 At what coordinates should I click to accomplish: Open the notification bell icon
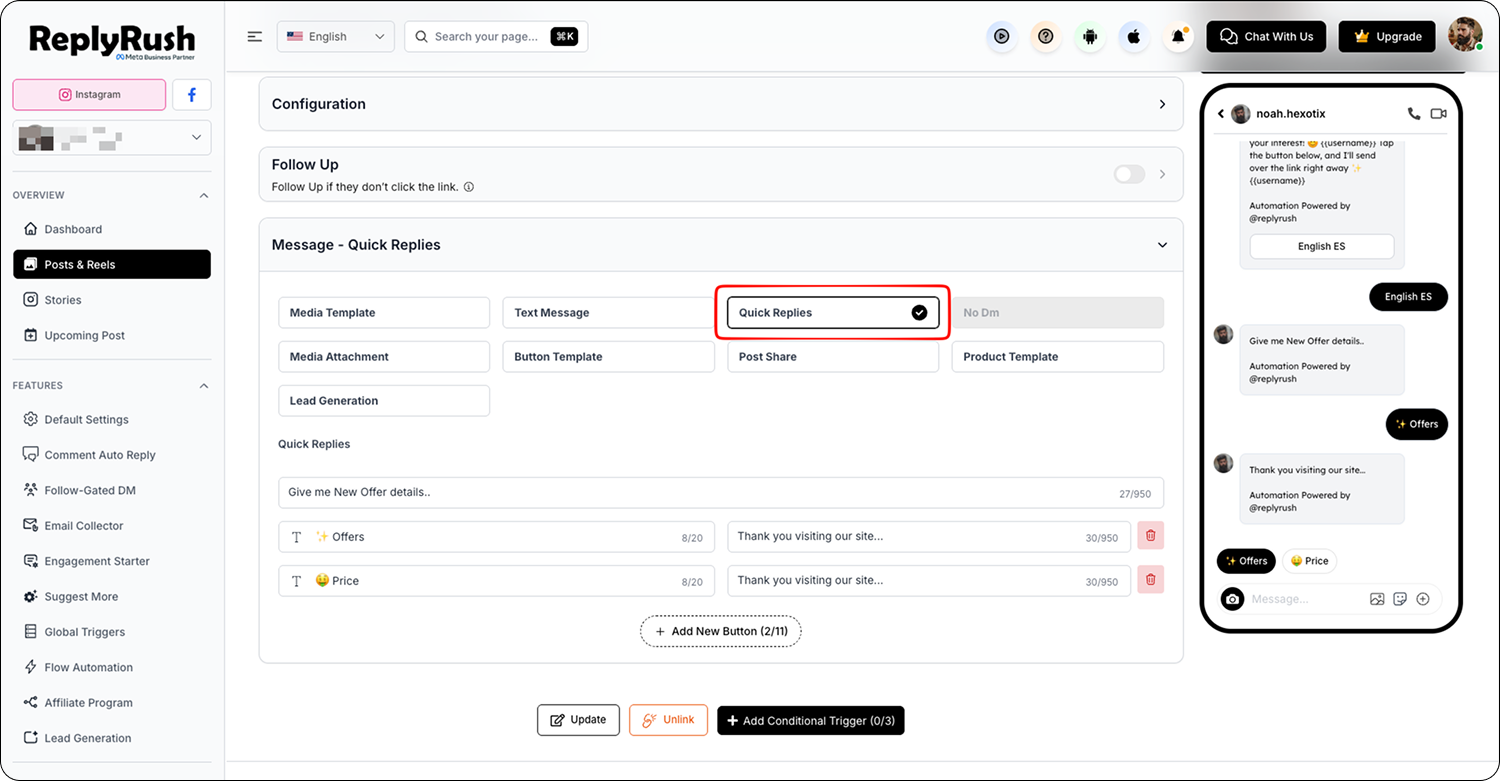pos(1179,37)
